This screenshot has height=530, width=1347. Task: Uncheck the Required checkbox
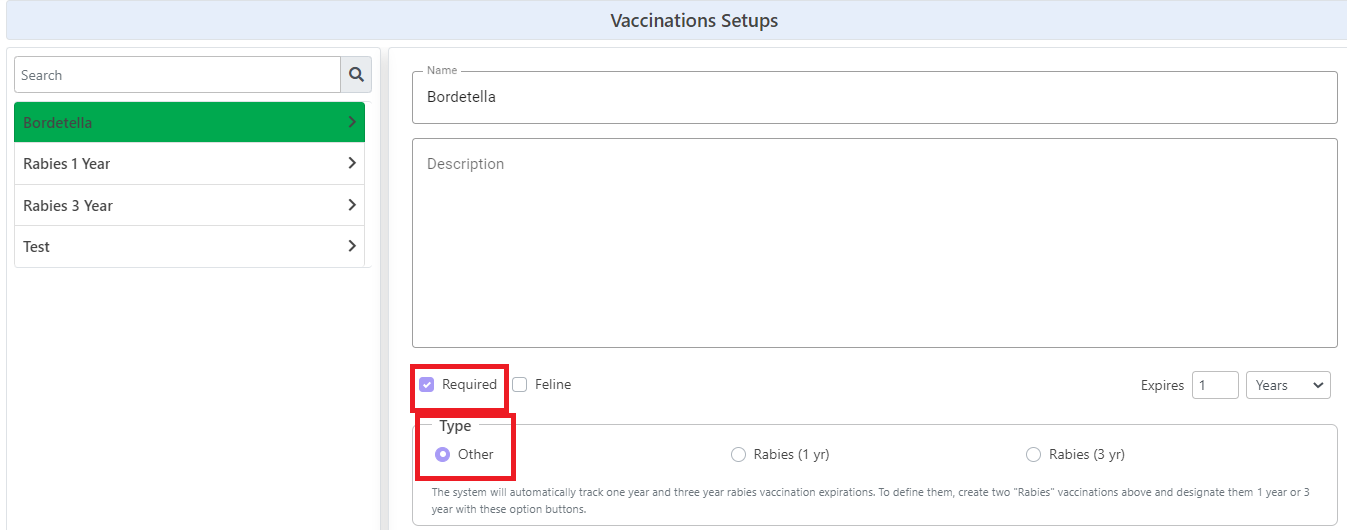(x=427, y=384)
